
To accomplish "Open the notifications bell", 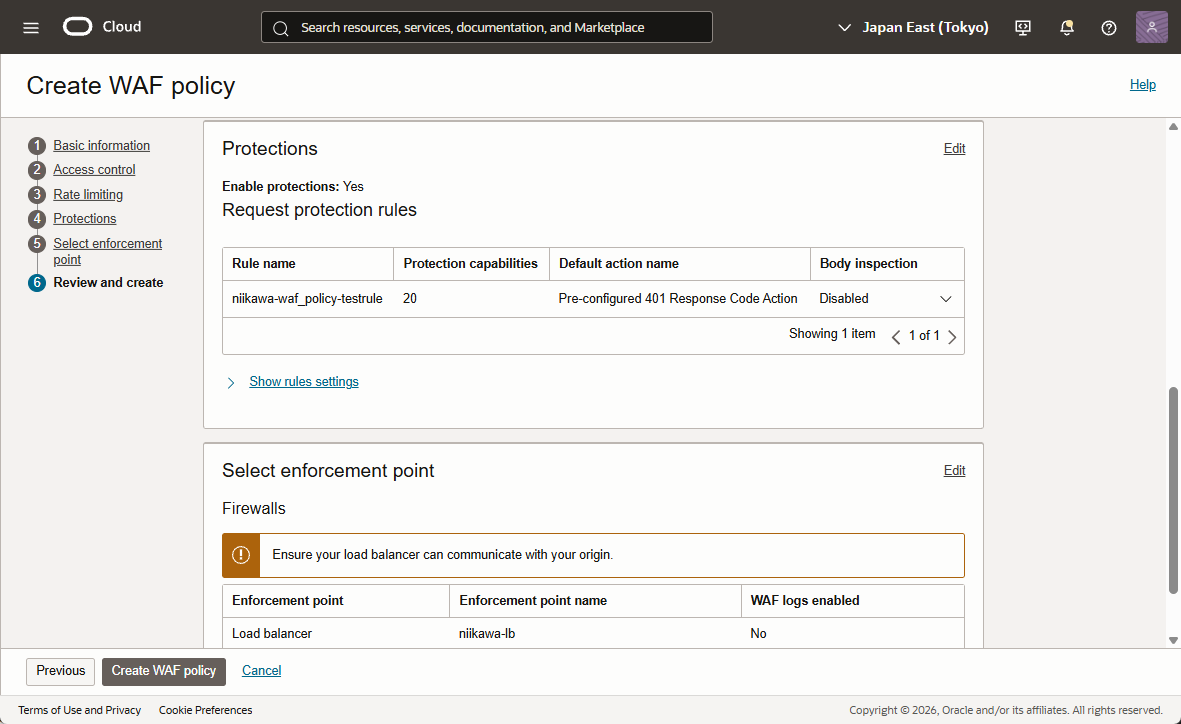I will click(x=1067, y=28).
